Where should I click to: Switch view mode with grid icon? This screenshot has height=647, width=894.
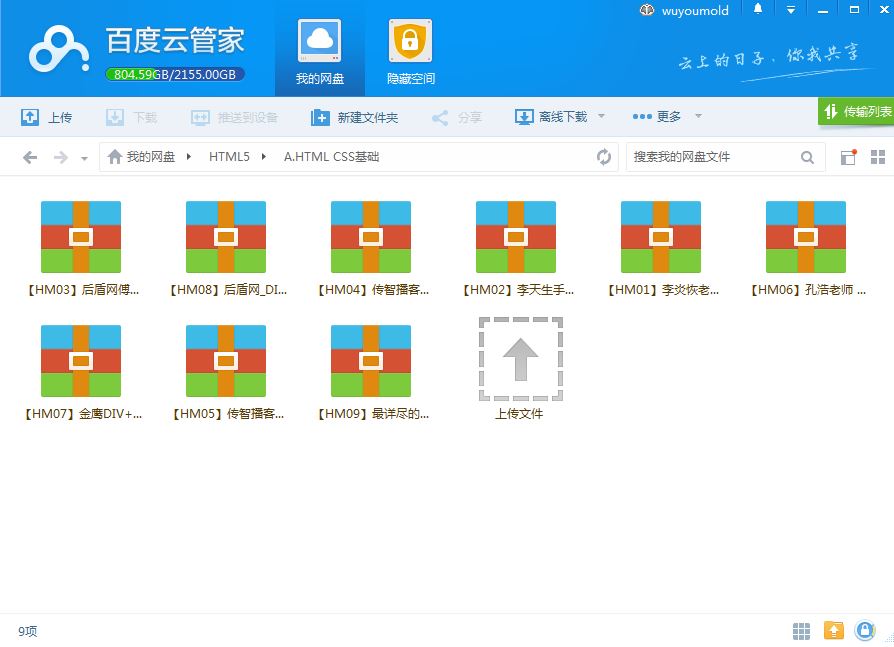(878, 157)
